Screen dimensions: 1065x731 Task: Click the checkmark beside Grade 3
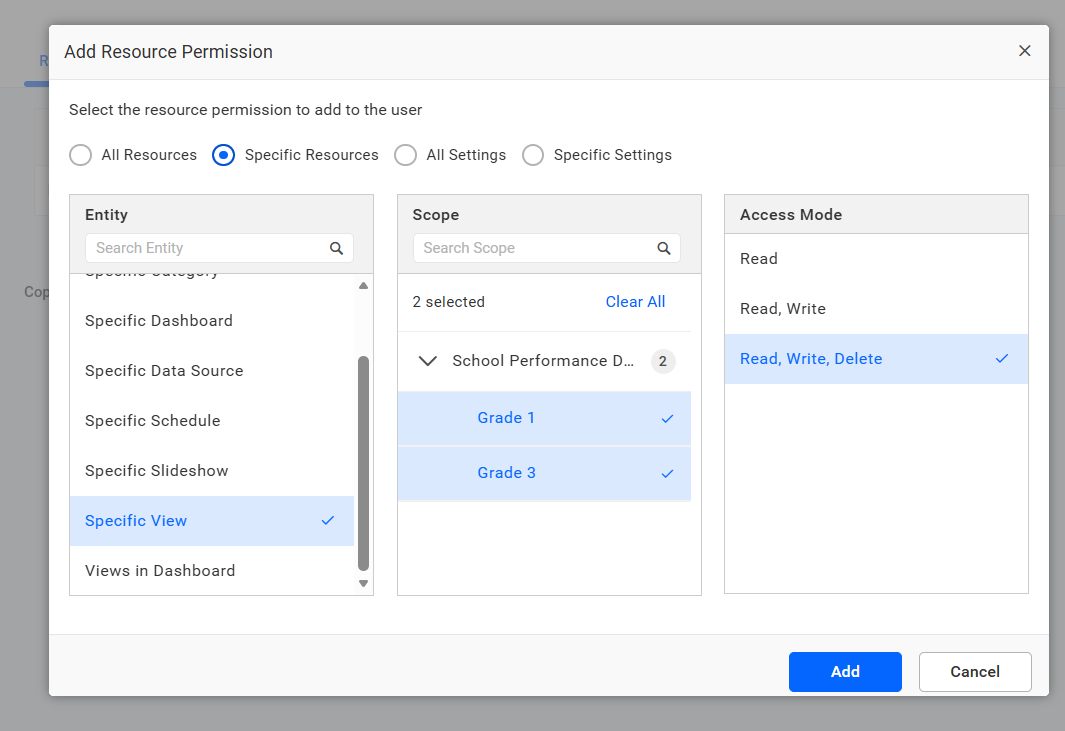667,474
